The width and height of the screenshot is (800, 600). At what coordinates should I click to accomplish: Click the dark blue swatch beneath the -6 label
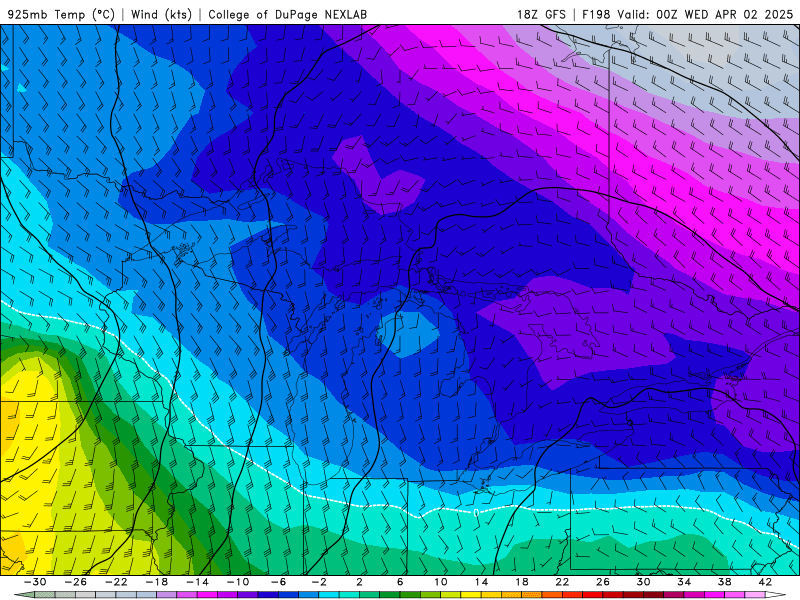(x=268, y=595)
